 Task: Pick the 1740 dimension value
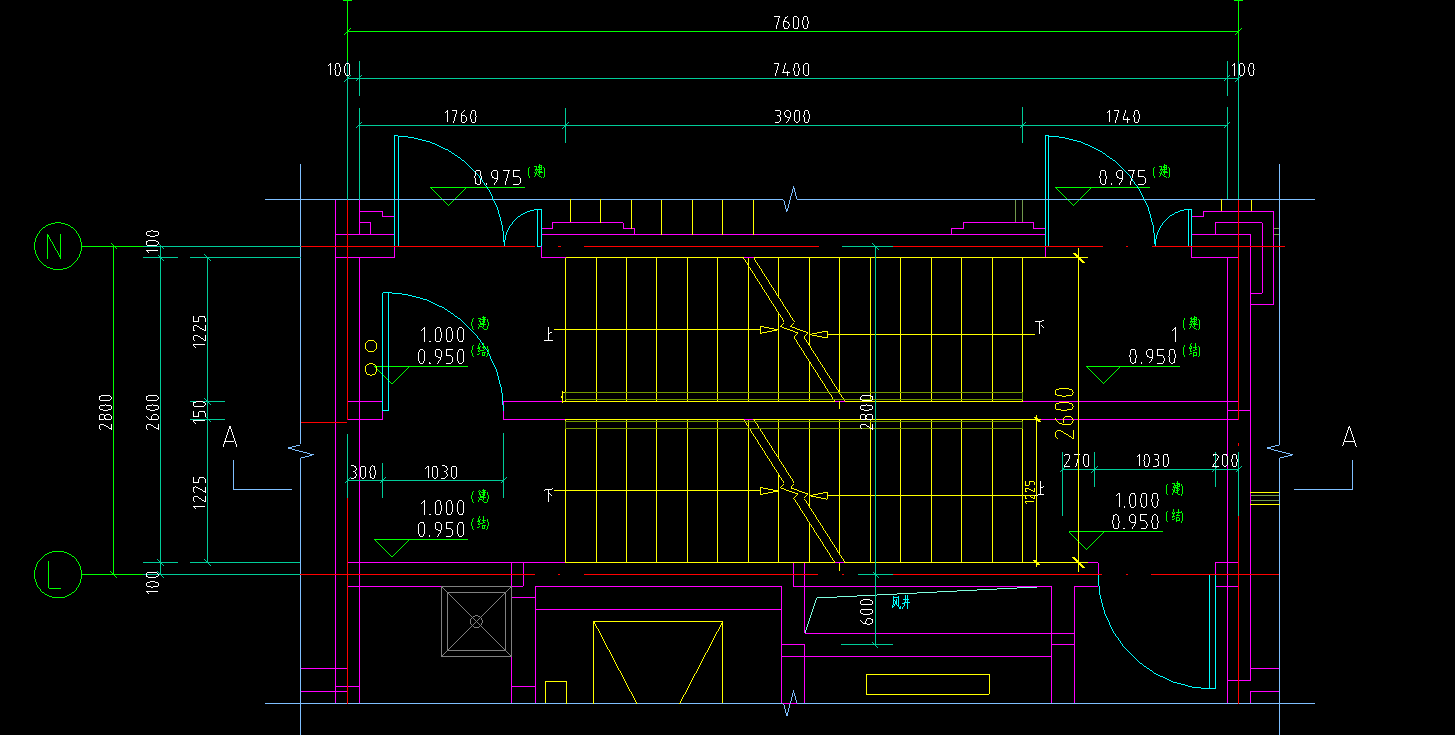(1123, 117)
